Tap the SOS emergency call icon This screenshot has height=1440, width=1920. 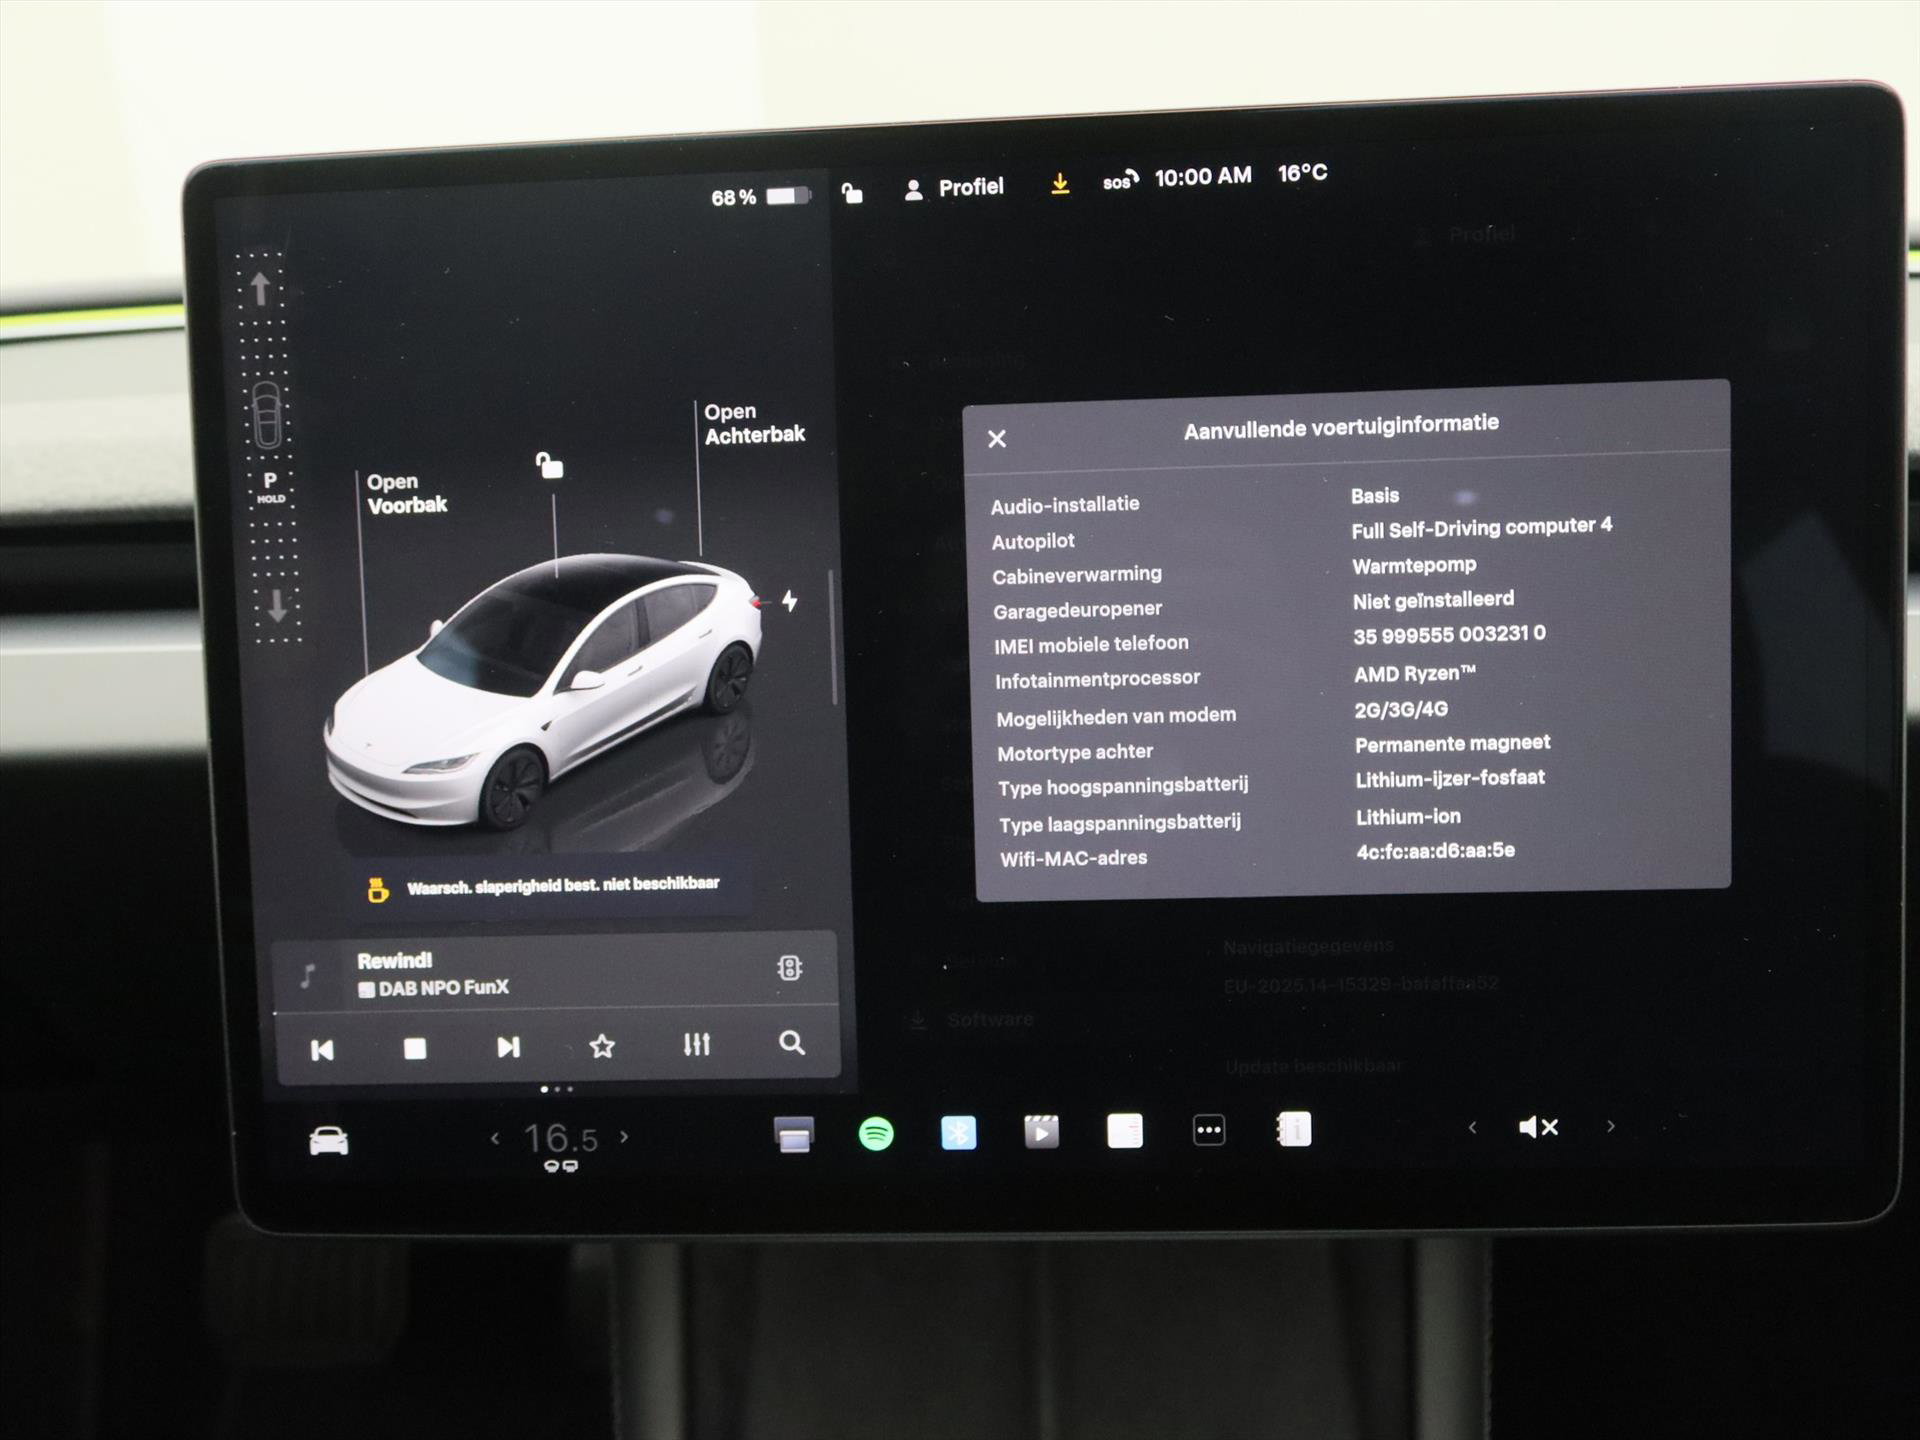point(1120,181)
